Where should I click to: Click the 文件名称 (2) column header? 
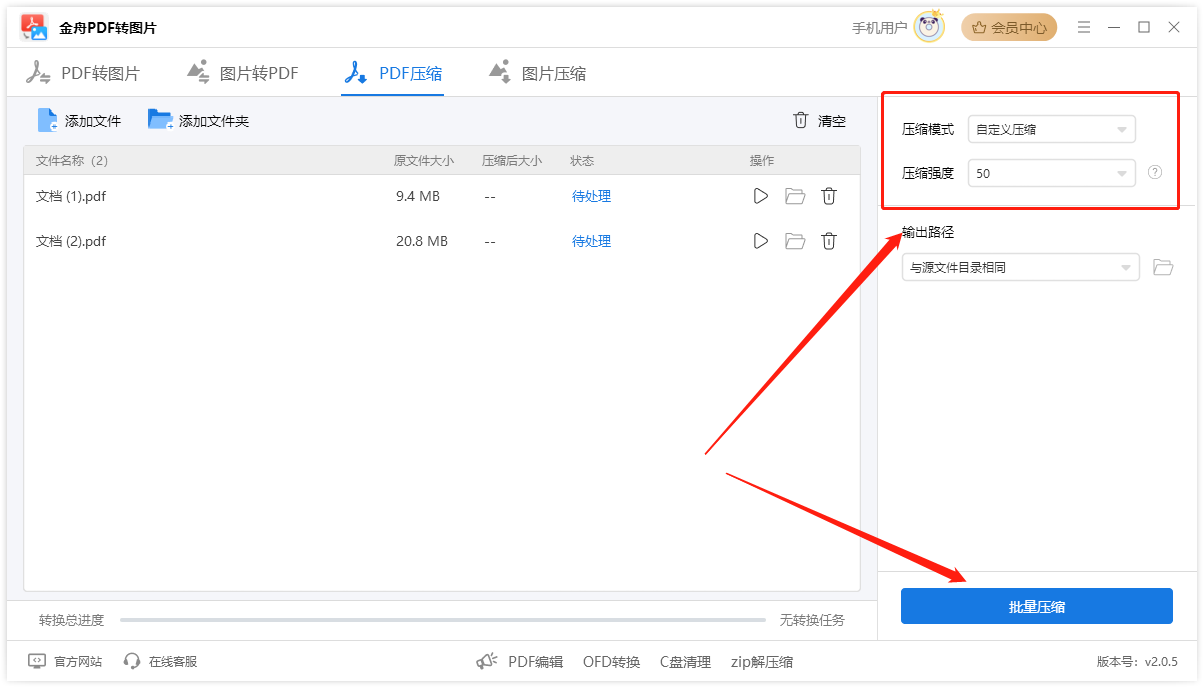coord(72,160)
